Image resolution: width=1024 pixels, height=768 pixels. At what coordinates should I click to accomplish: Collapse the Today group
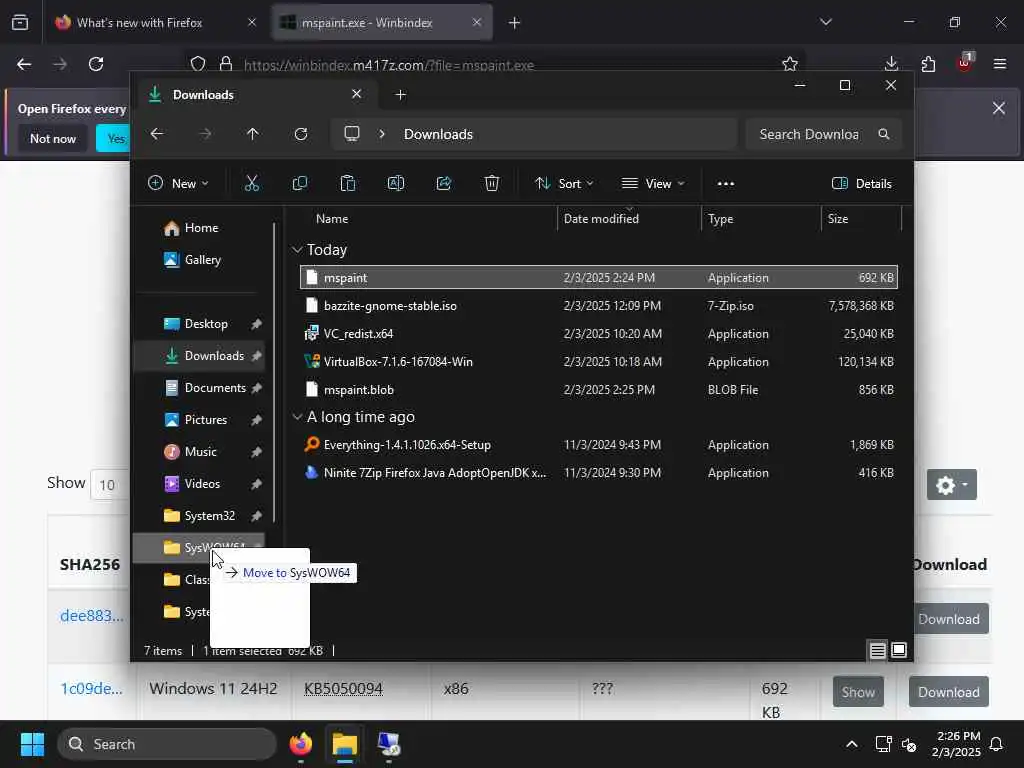click(x=297, y=249)
